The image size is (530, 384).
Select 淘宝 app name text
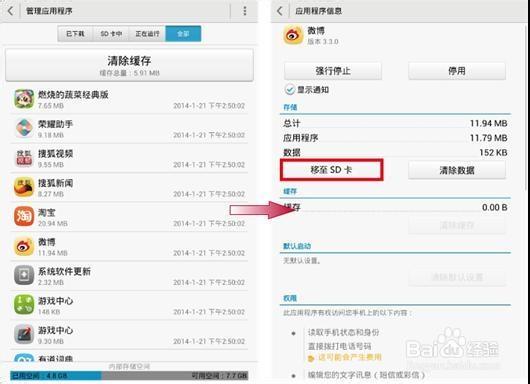[x=46, y=212]
